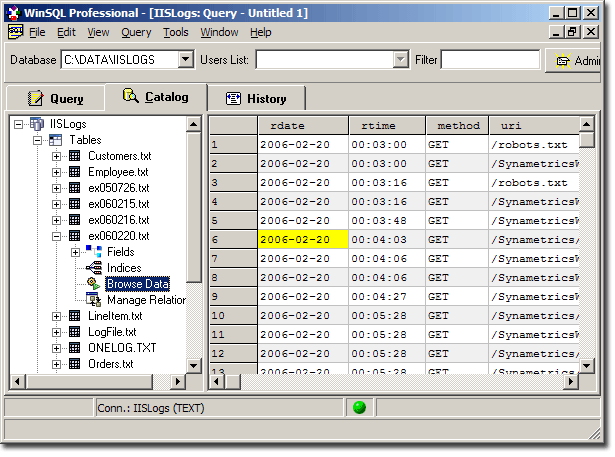This screenshot has width=615, height=457.
Task: Click the Fields node icon
Action: tap(94, 251)
